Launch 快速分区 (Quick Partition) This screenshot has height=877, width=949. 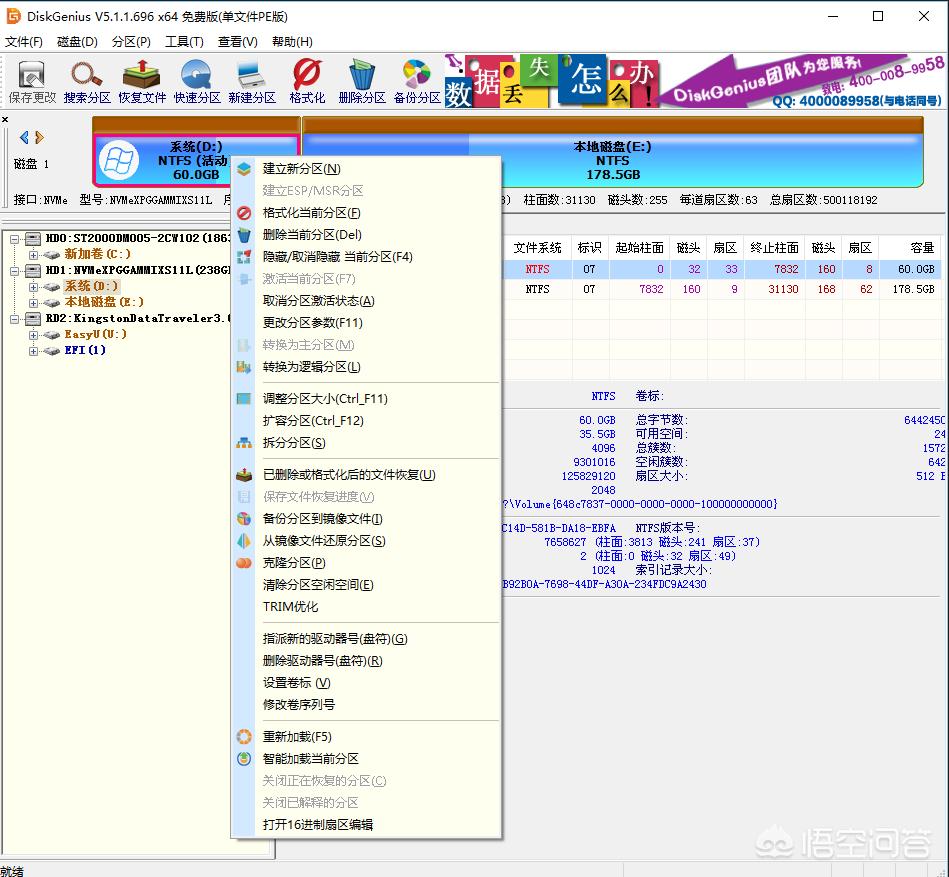click(x=195, y=78)
